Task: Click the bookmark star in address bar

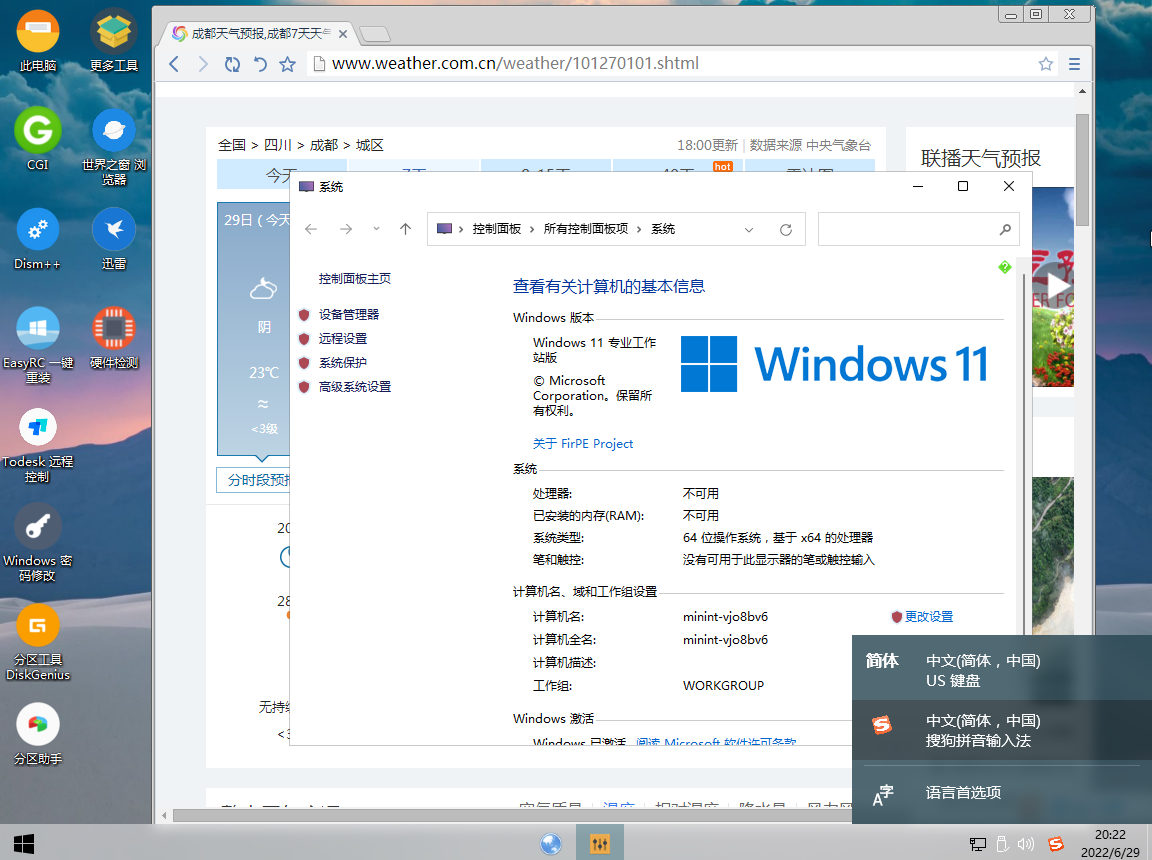Action: click(1045, 64)
